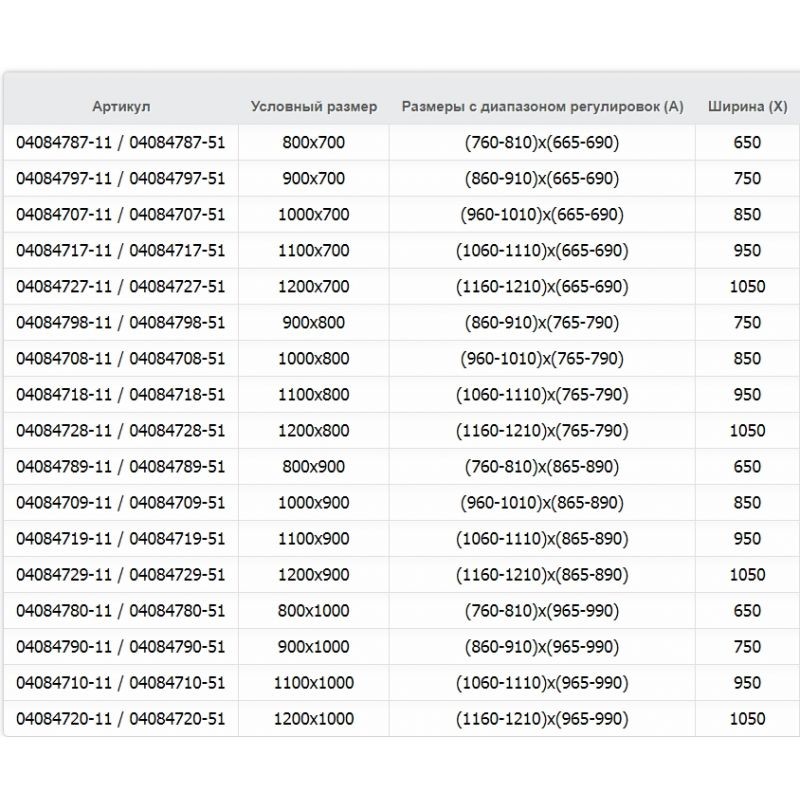
Task: Select article cell 04084798-11 / 04084798-51
Action: [x=121, y=322]
